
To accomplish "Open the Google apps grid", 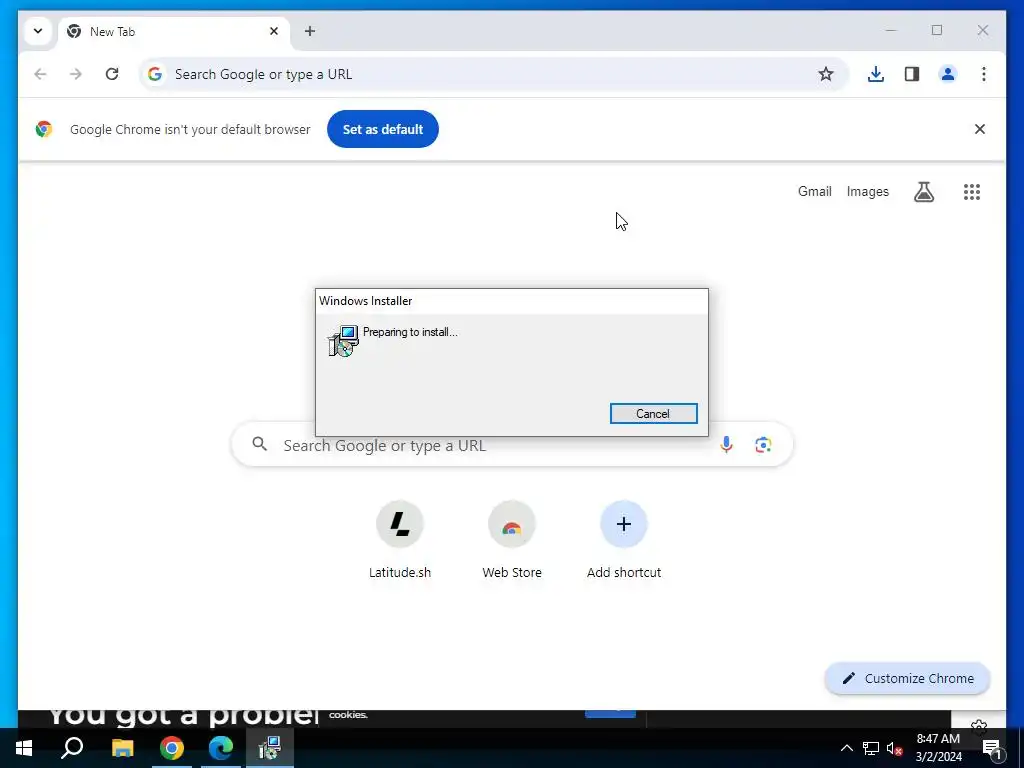I will (x=972, y=192).
